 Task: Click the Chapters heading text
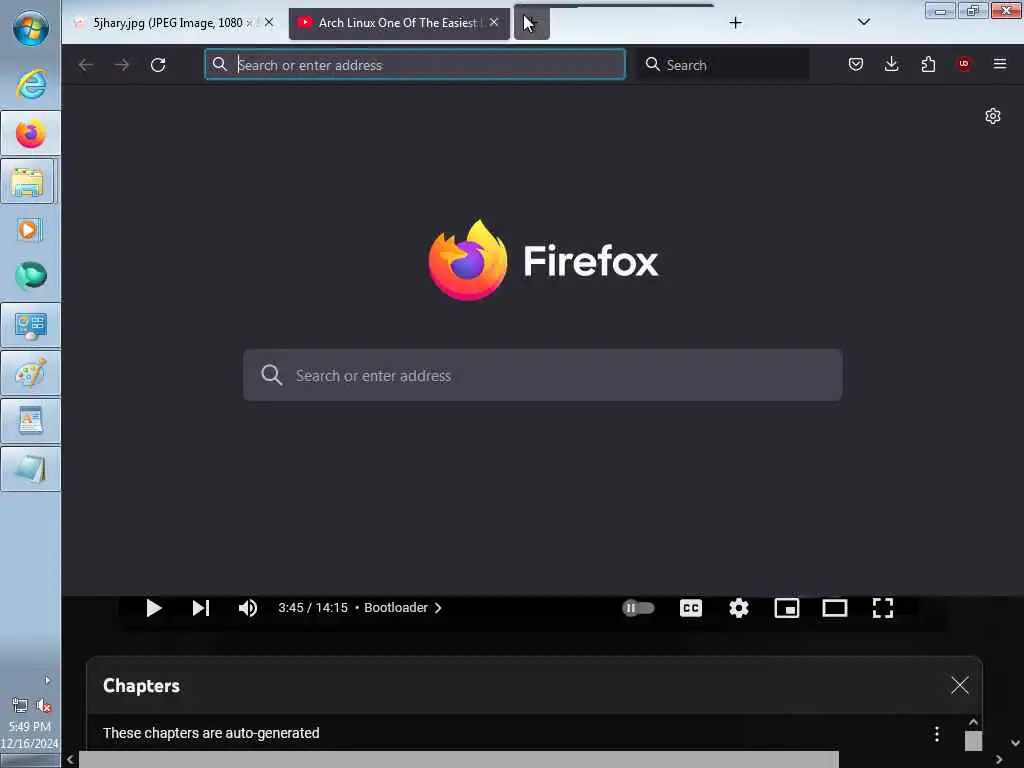point(141,686)
